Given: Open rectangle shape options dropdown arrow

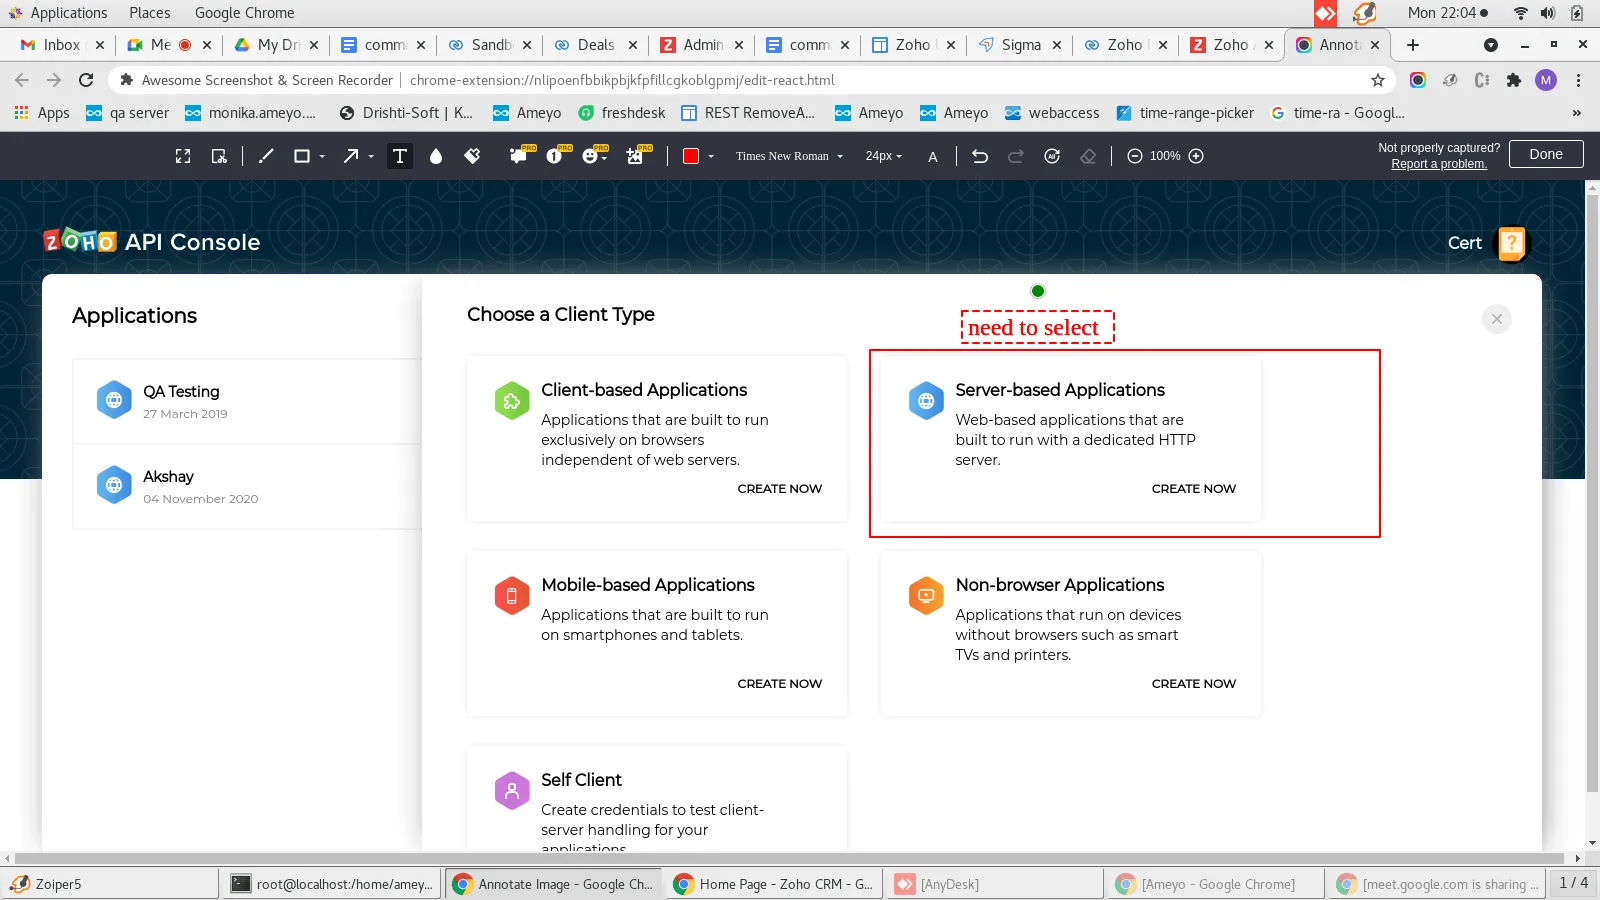Looking at the screenshot, I should coord(322,157).
